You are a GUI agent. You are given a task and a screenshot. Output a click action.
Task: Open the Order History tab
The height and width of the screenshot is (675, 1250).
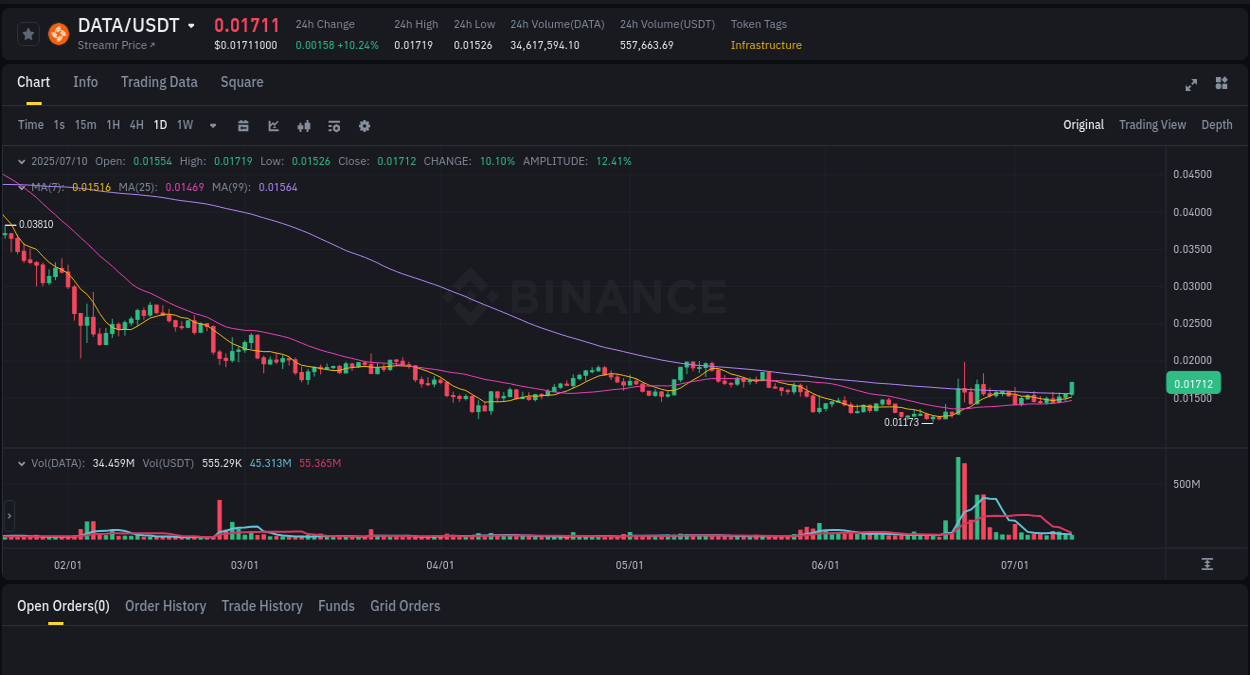point(165,606)
